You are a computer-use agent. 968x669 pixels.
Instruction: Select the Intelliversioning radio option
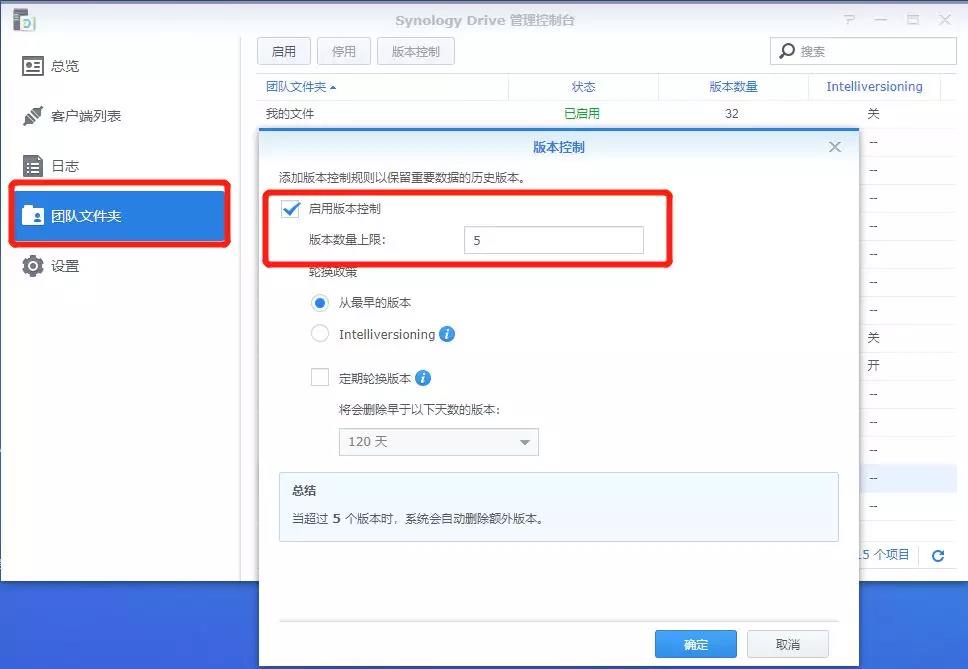[320, 334]
